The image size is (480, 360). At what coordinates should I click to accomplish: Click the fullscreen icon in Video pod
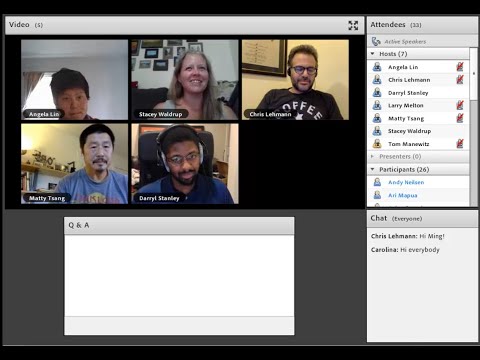pyautogui.click(x=353, y=25)
